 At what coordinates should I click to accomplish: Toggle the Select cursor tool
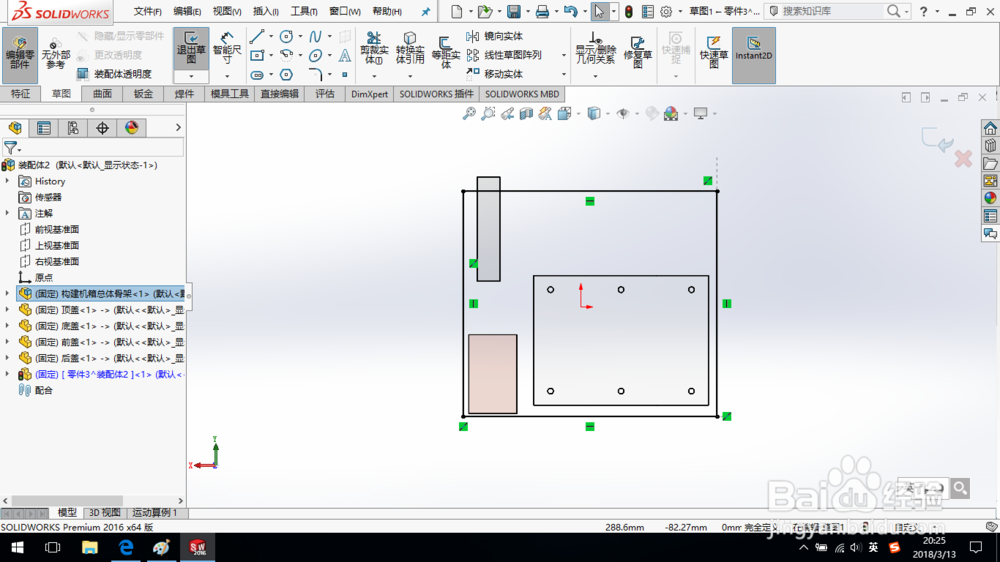tap(599, 11)
